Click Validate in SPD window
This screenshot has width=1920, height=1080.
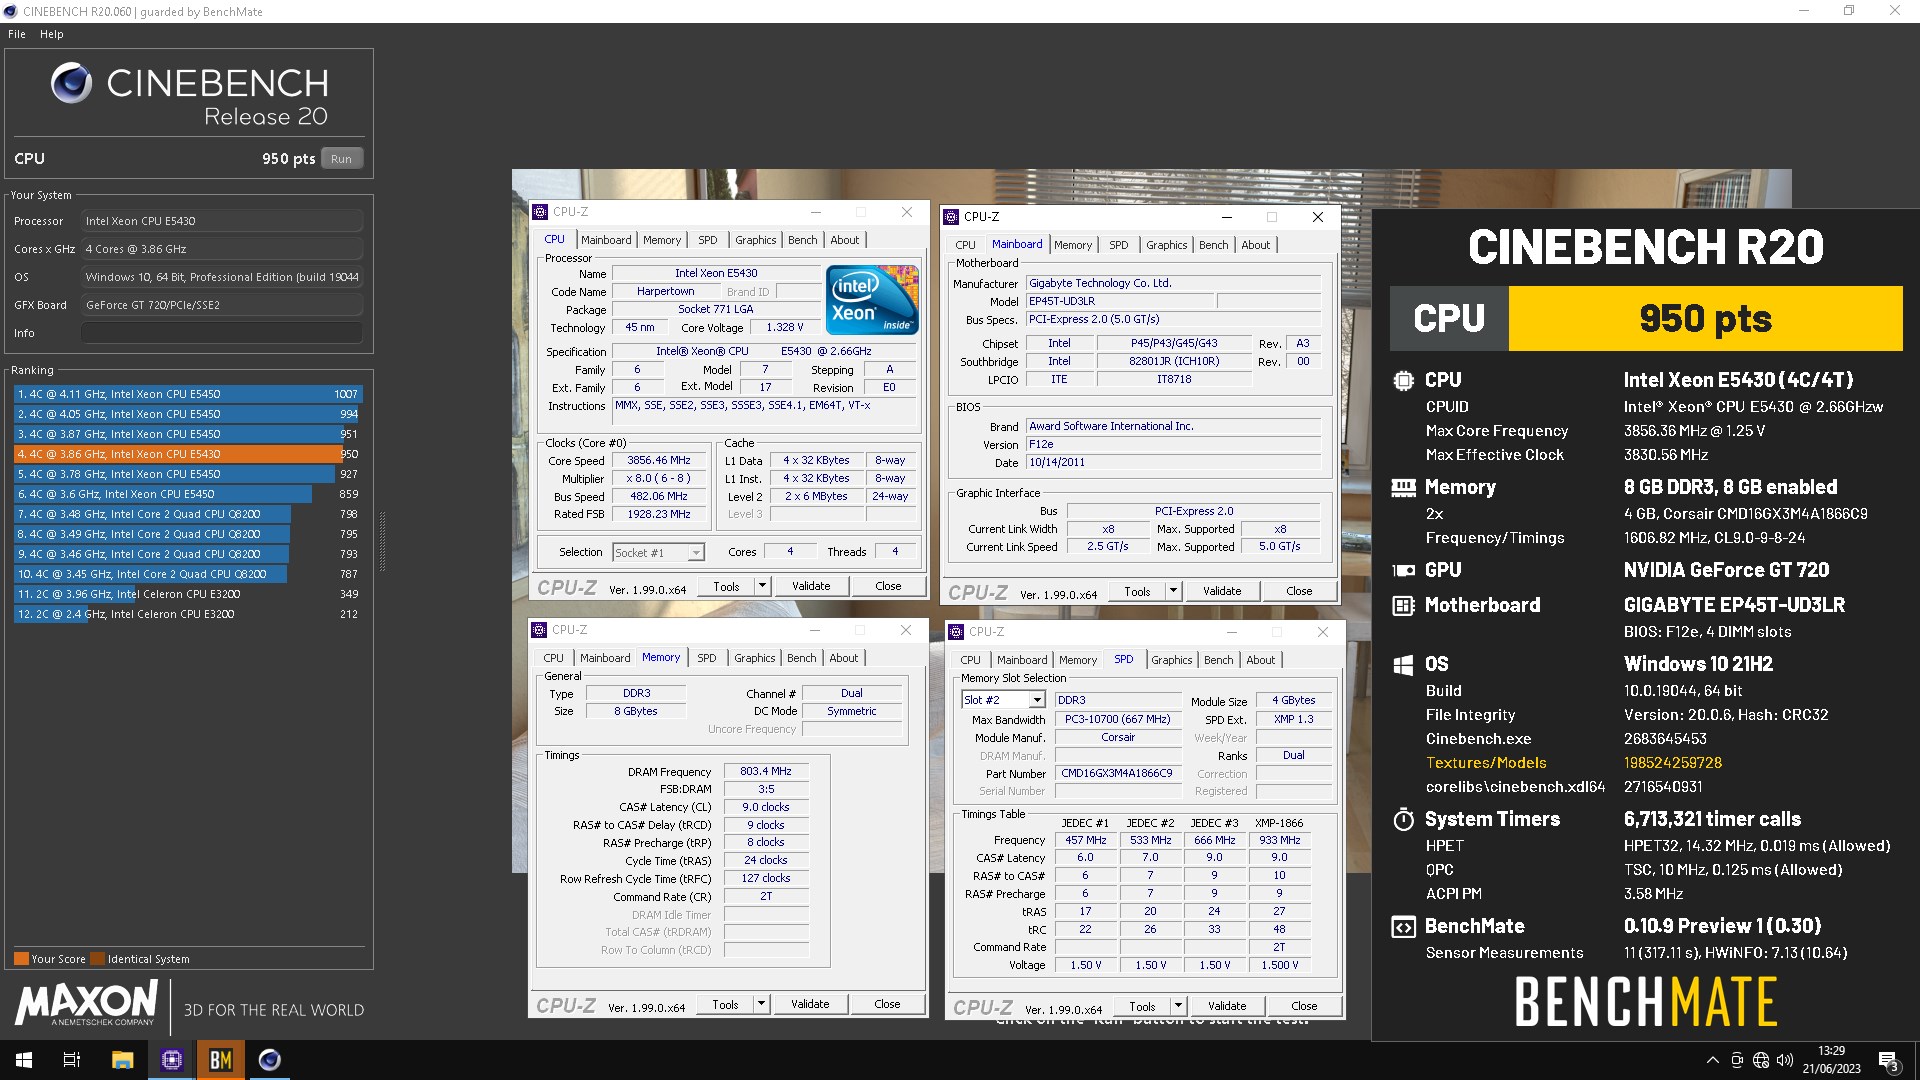(x=1227, y=1006)
